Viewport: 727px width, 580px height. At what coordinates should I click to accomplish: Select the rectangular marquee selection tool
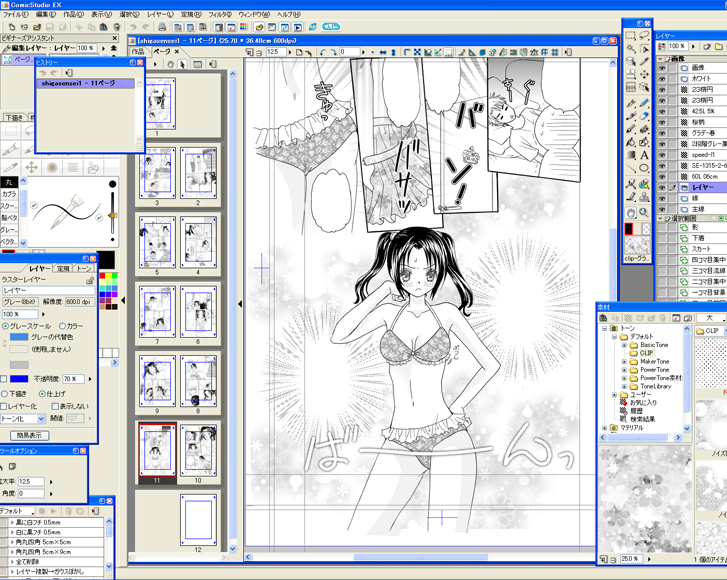coord(630,36)
